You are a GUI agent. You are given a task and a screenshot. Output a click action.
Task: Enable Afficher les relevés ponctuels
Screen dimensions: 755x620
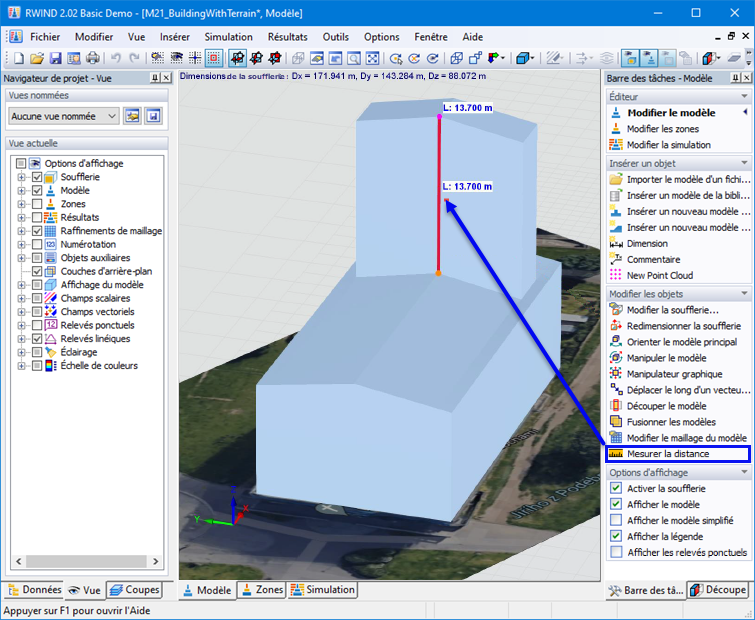616,552
